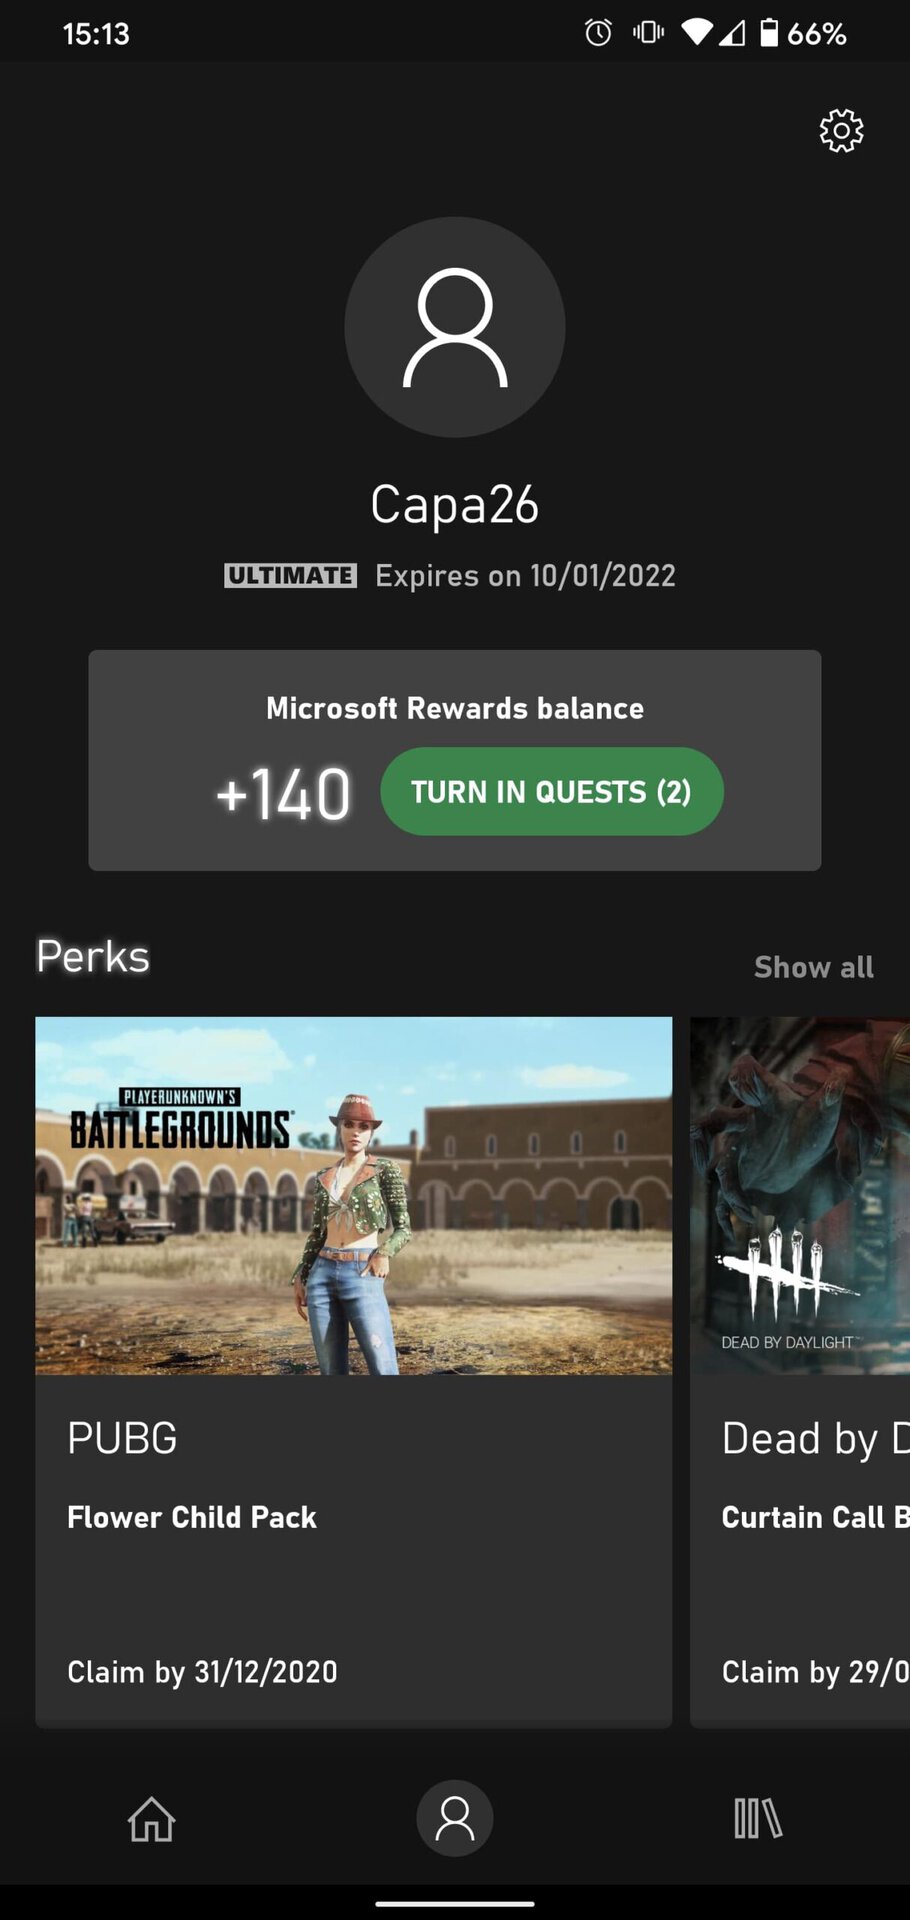Go to the Home tab
The height and width of the screenshot is (1920, 910).
tap(152, 1818)
